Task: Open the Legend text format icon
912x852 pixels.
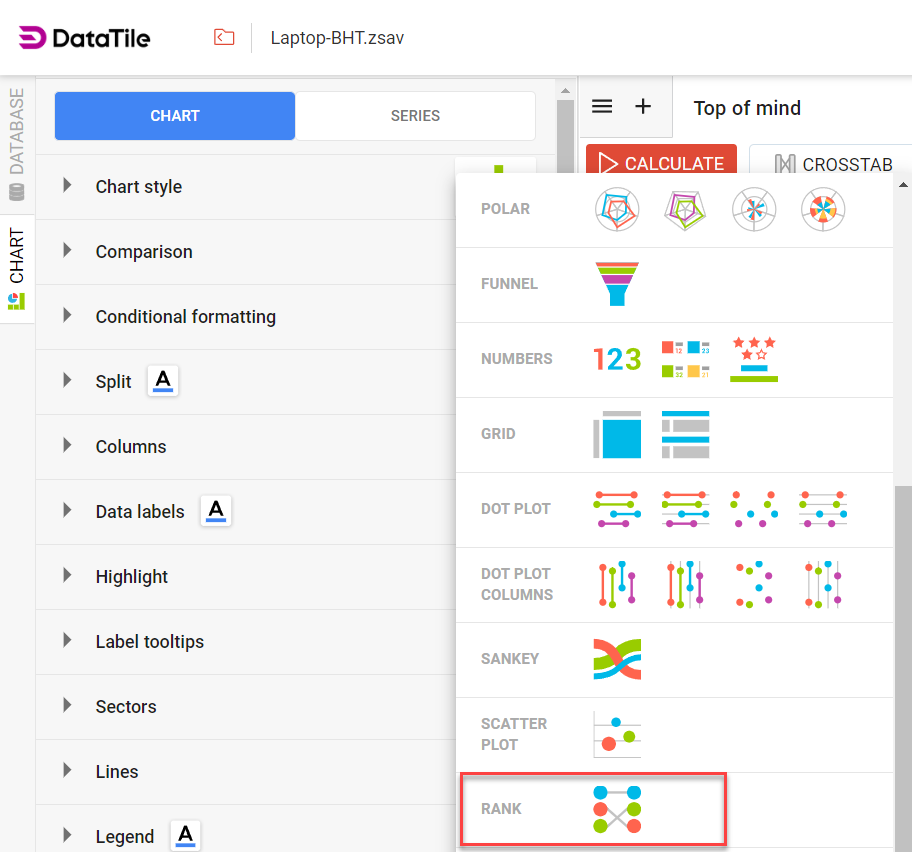Action: [185, 836]
